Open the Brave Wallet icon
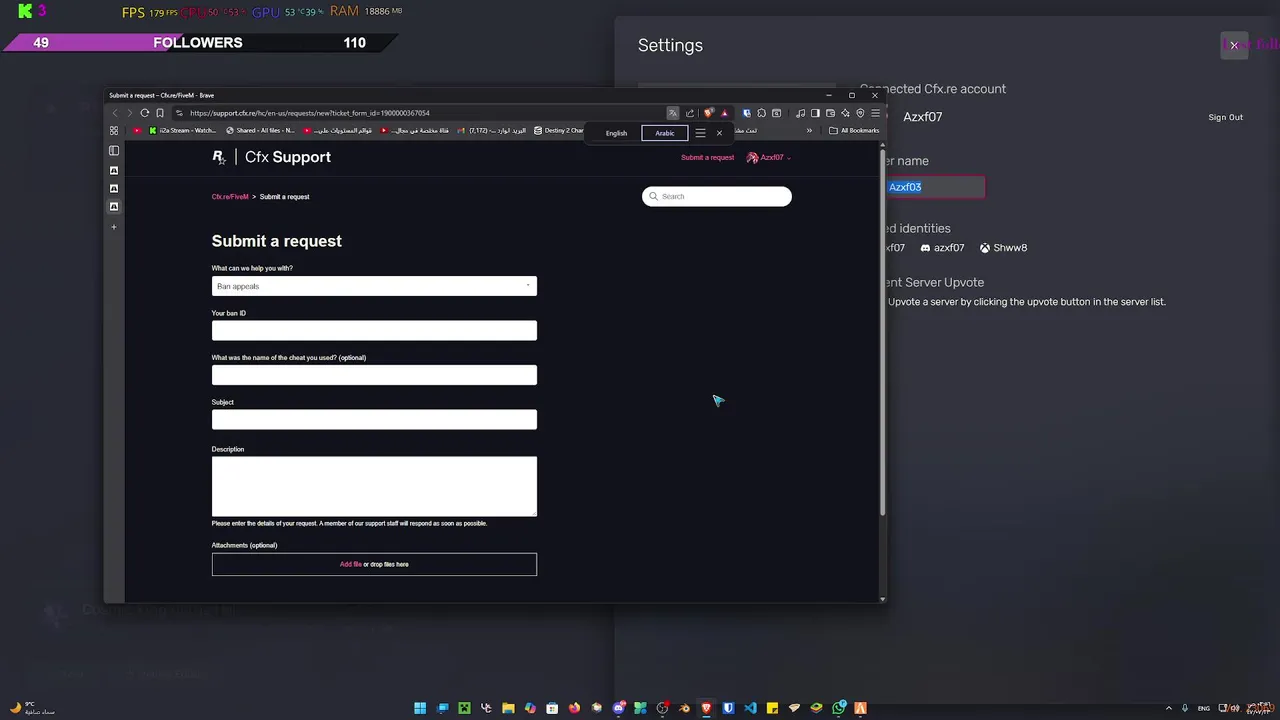The image size is (1280, 720). coord(830,113)
